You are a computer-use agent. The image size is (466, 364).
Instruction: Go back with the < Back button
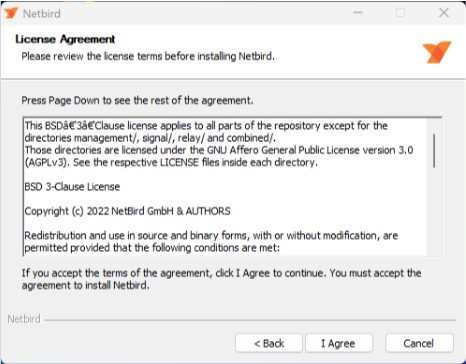click(x=269, y=343)
